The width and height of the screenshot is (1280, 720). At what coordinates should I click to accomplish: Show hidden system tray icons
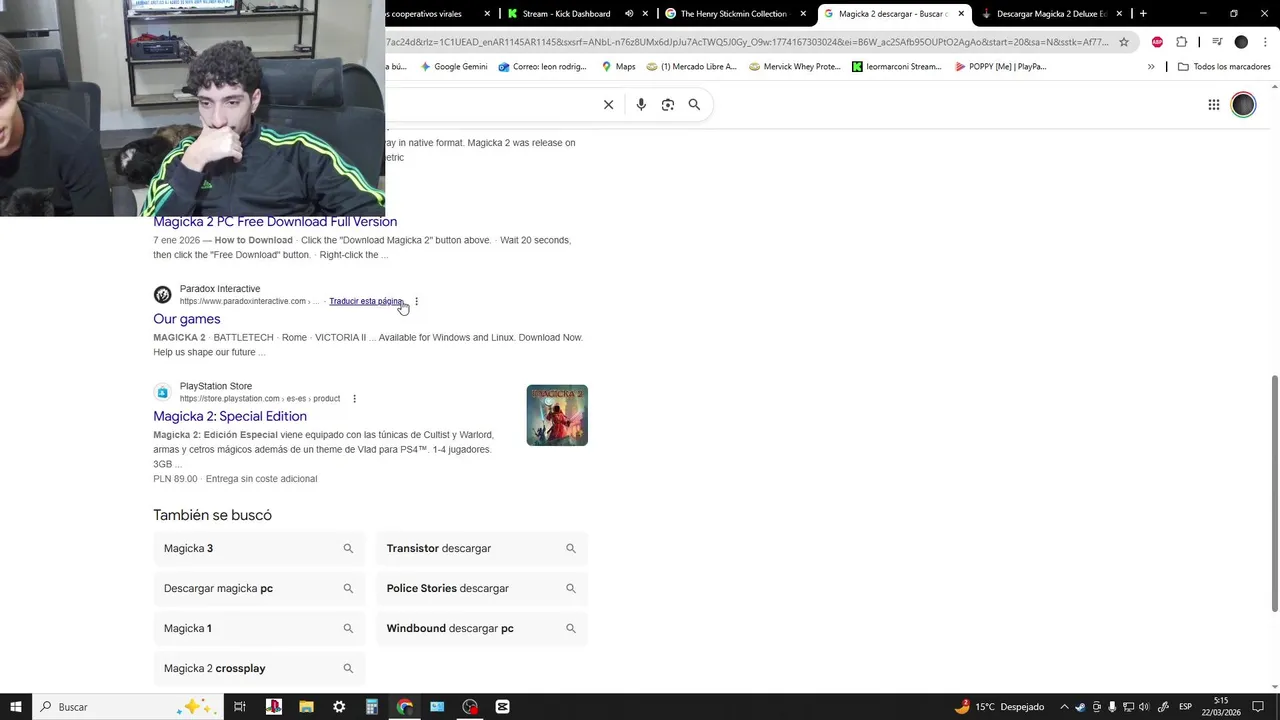pos(1064,707)
